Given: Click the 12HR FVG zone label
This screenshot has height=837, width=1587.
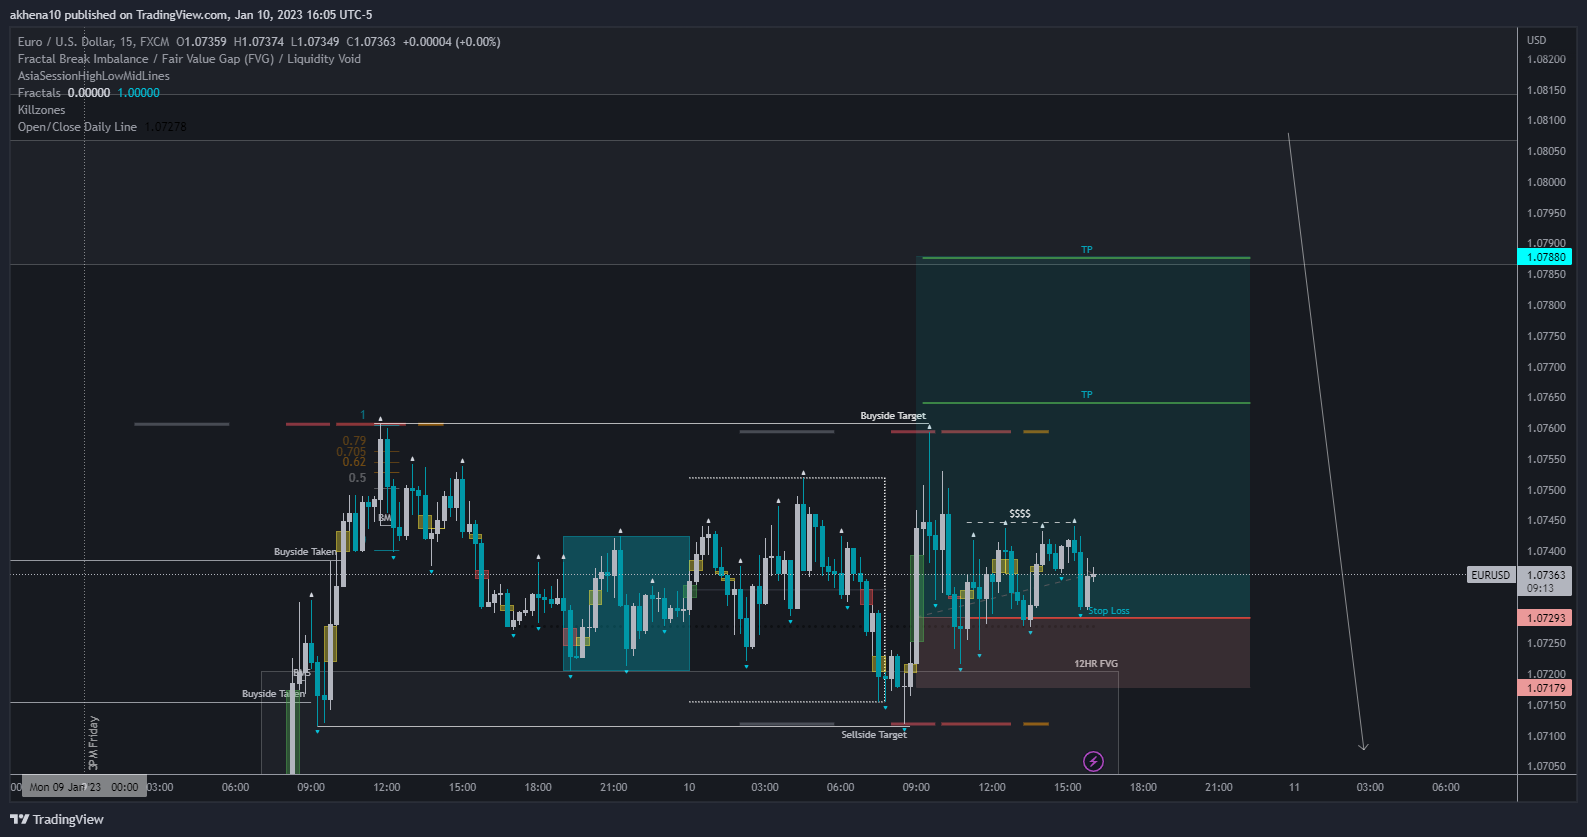Looking at the screenshot, I should (1096, 664).
